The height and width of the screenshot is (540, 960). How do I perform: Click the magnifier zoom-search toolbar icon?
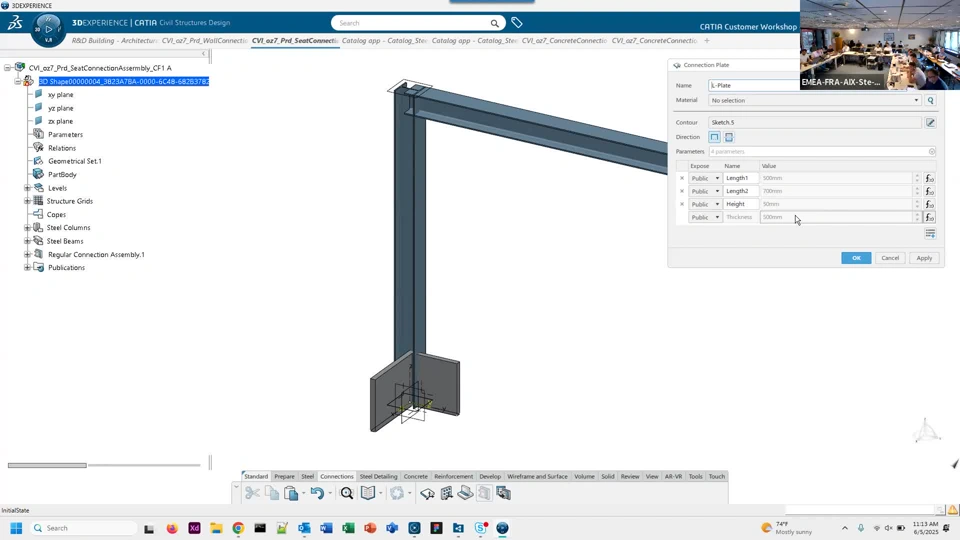tap(347, 493)
